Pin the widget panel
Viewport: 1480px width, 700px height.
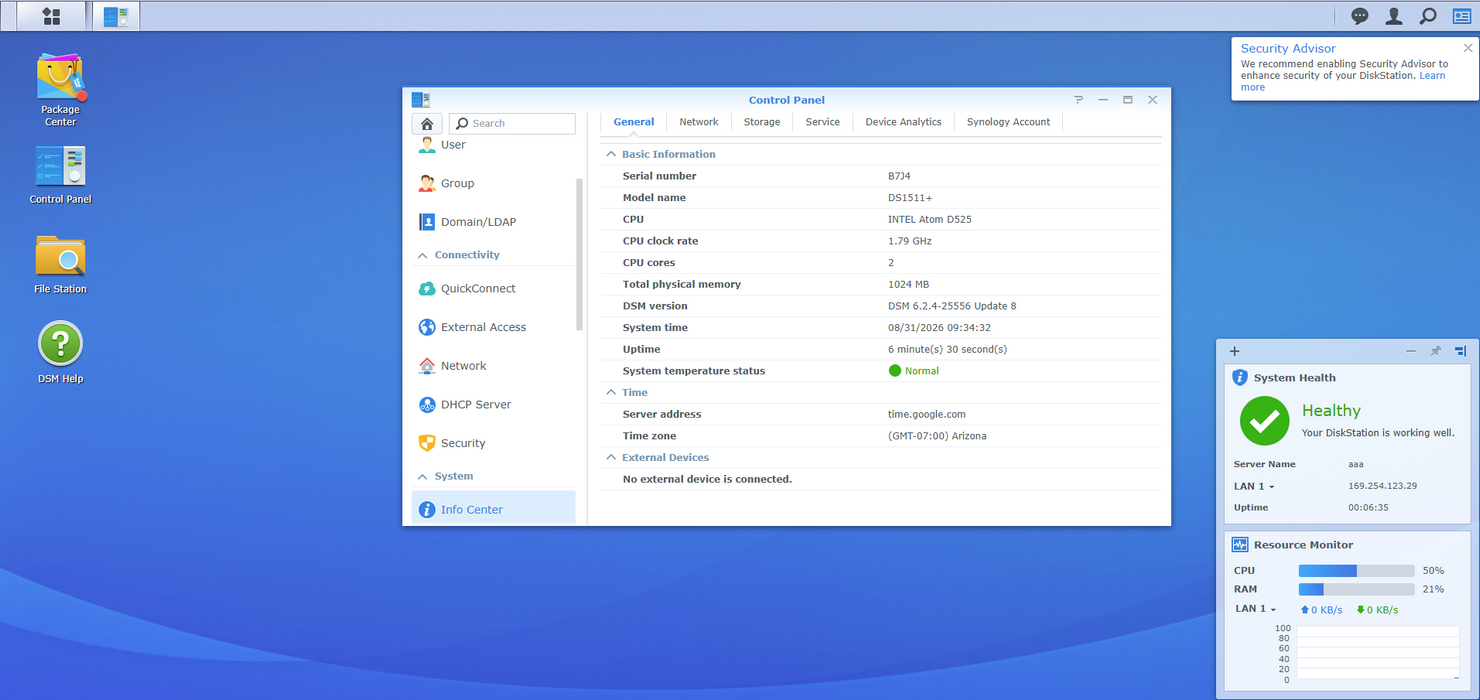(x=1436, y=351)
